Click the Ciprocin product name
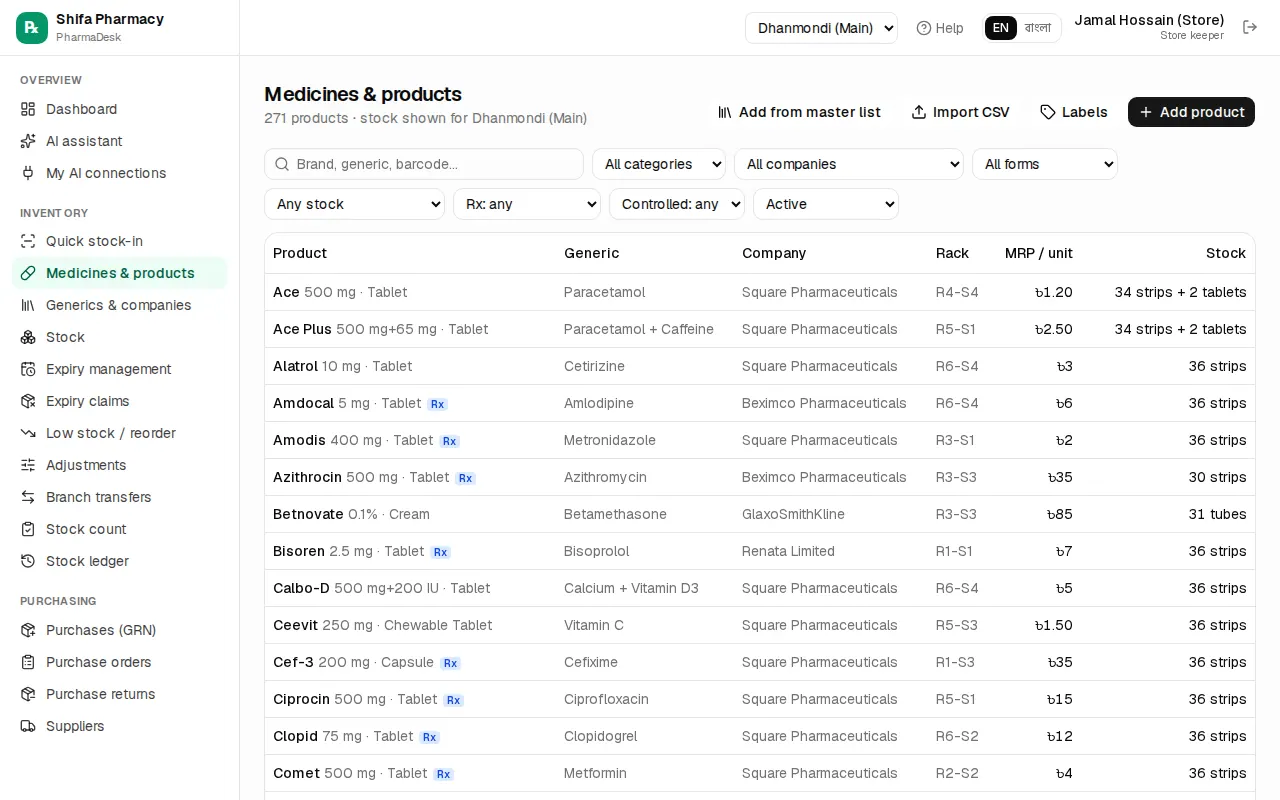Viewport: 1280px width, 800px height. [x=301, y=699]
